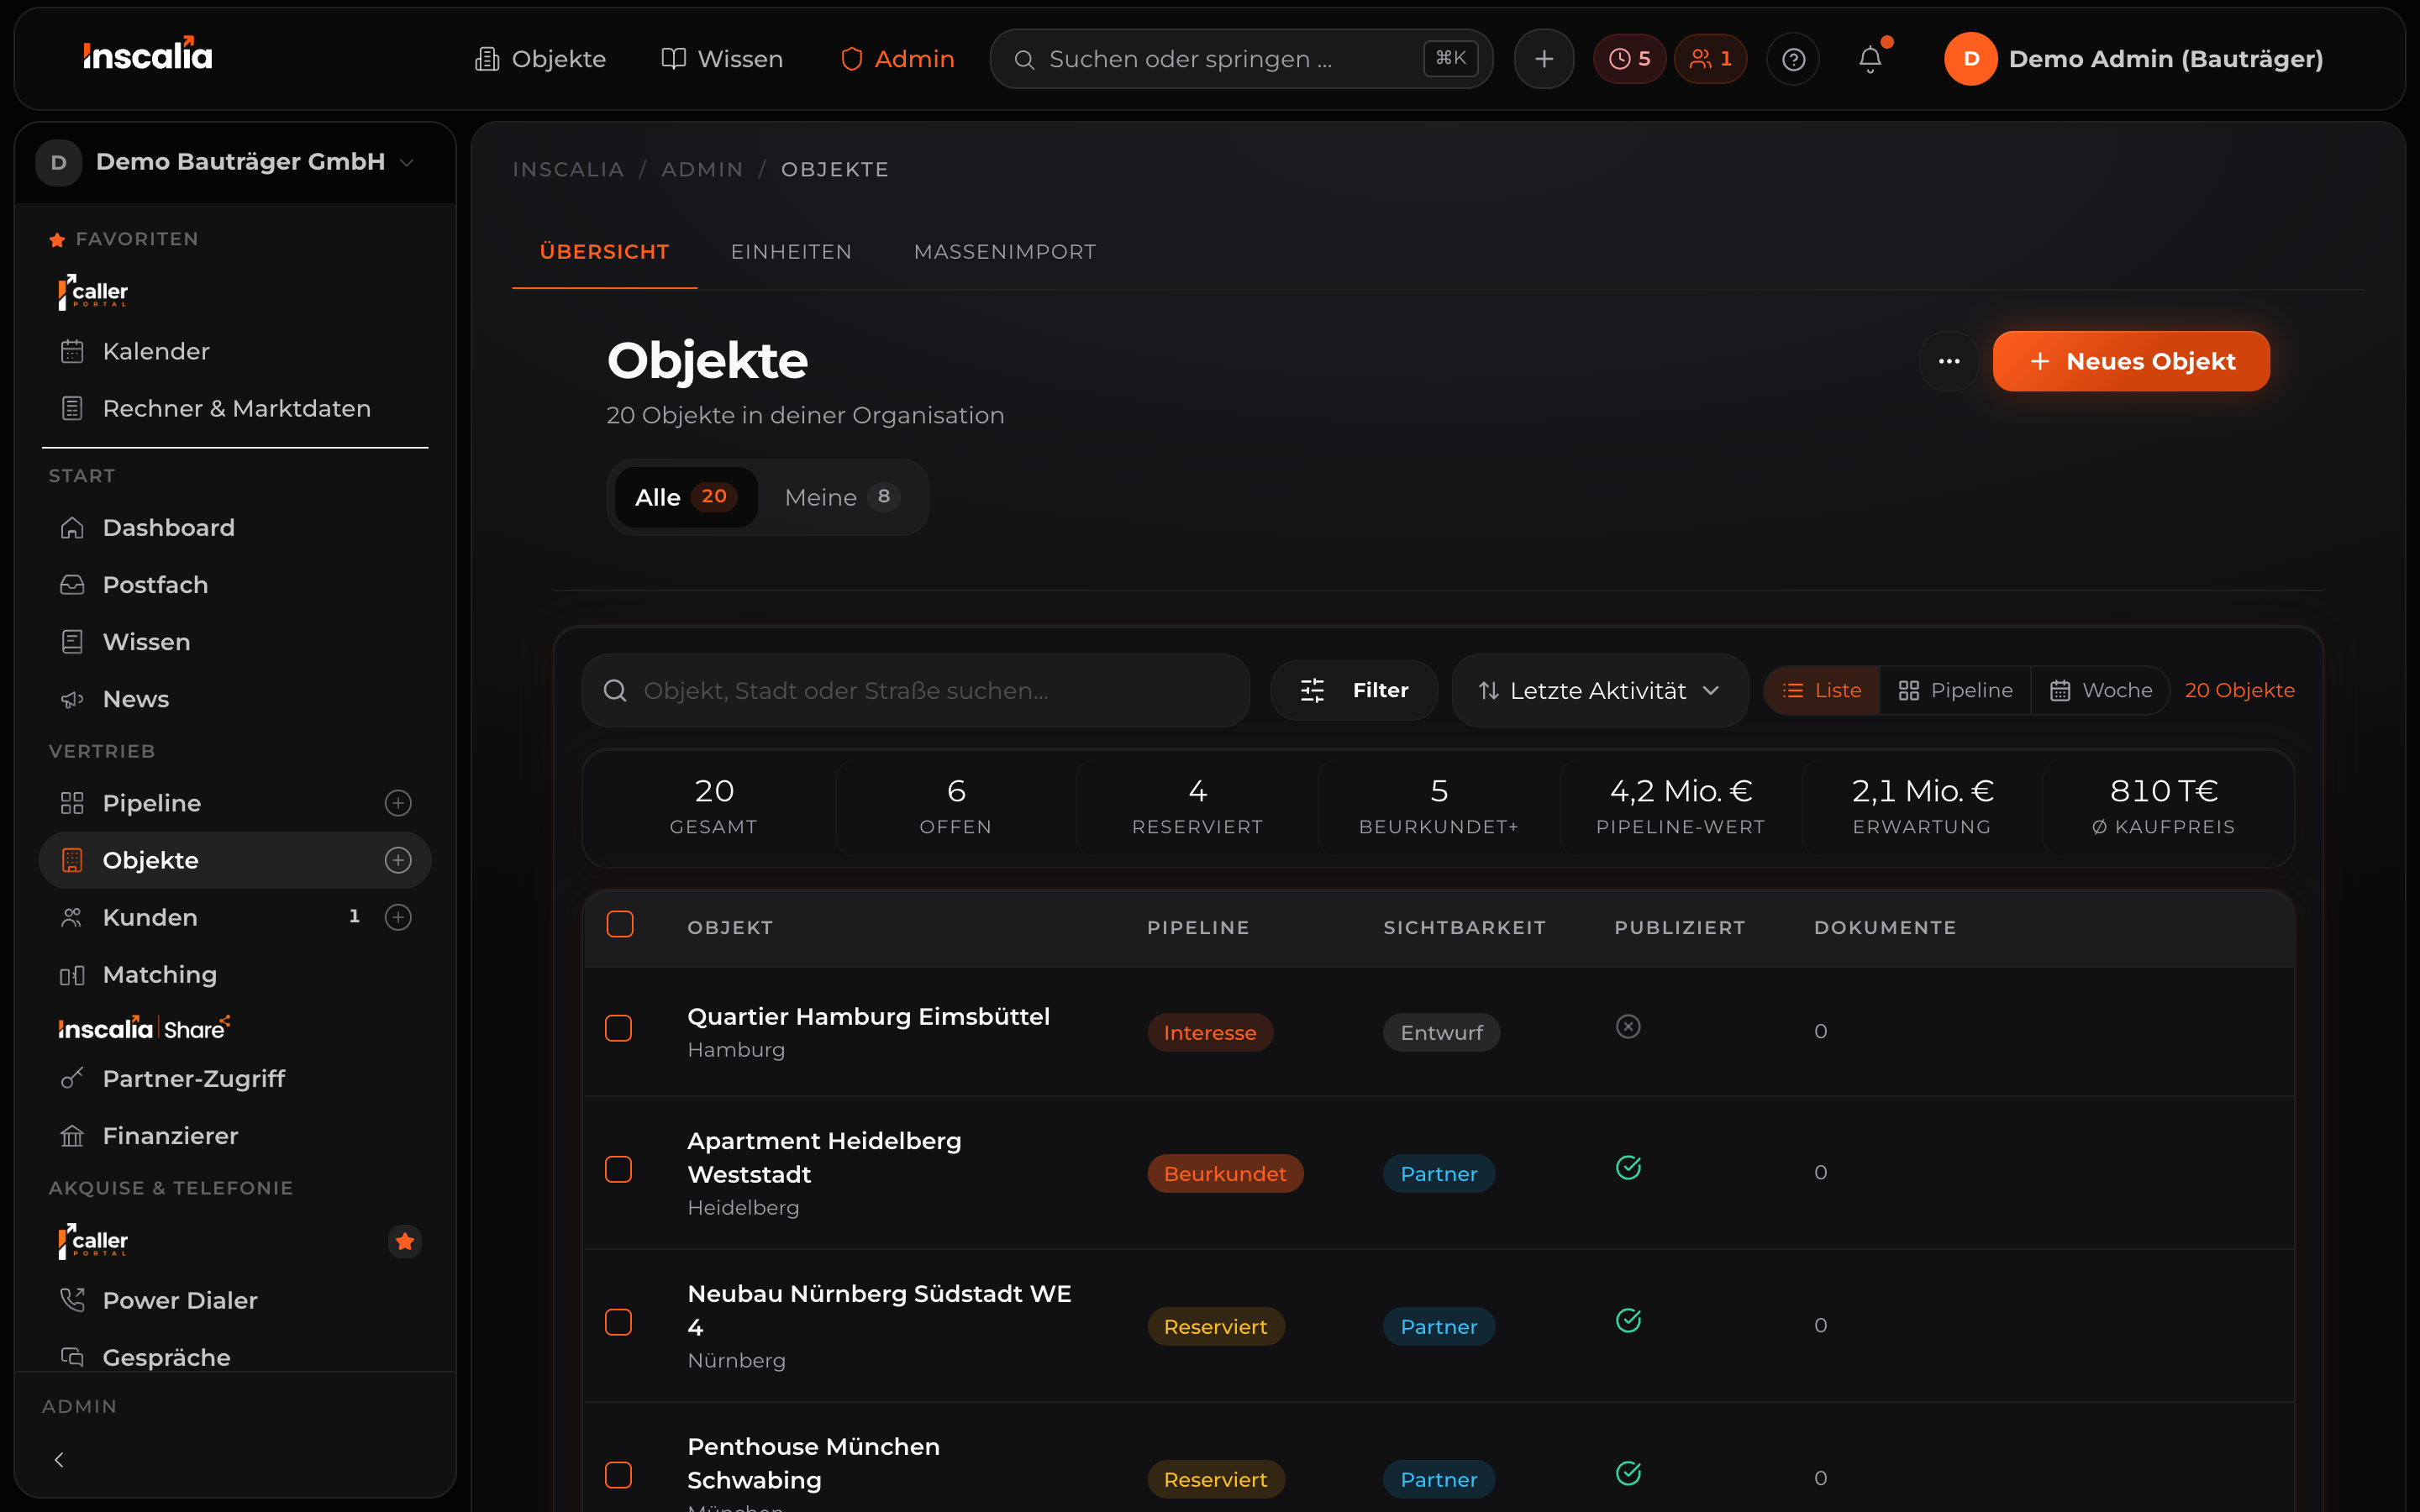Open Kalender in the favorites
Screen dimensions: 2420x1512
click(235, 351)
